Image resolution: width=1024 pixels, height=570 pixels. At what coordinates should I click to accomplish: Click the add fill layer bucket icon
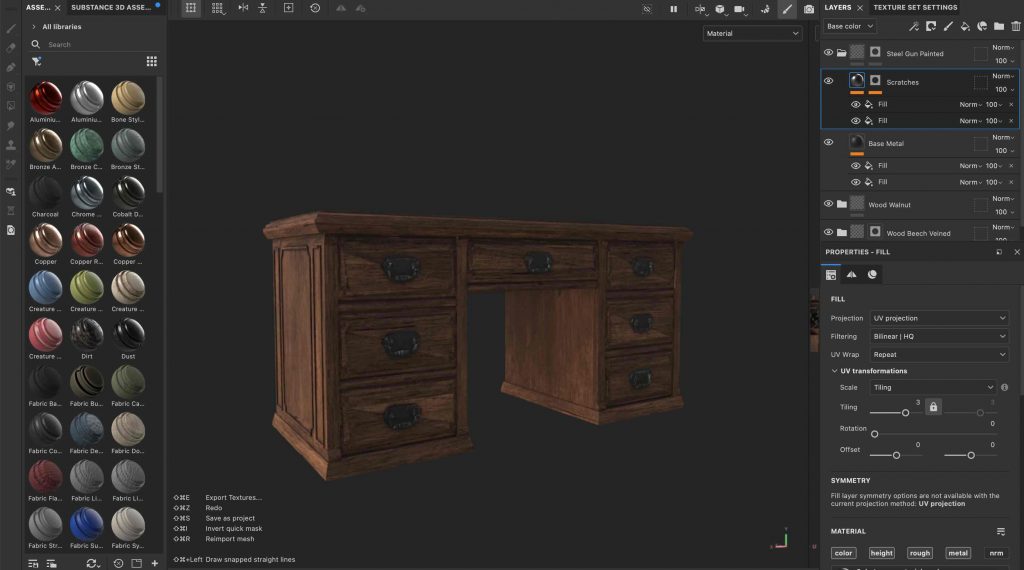tap(965, 27)
